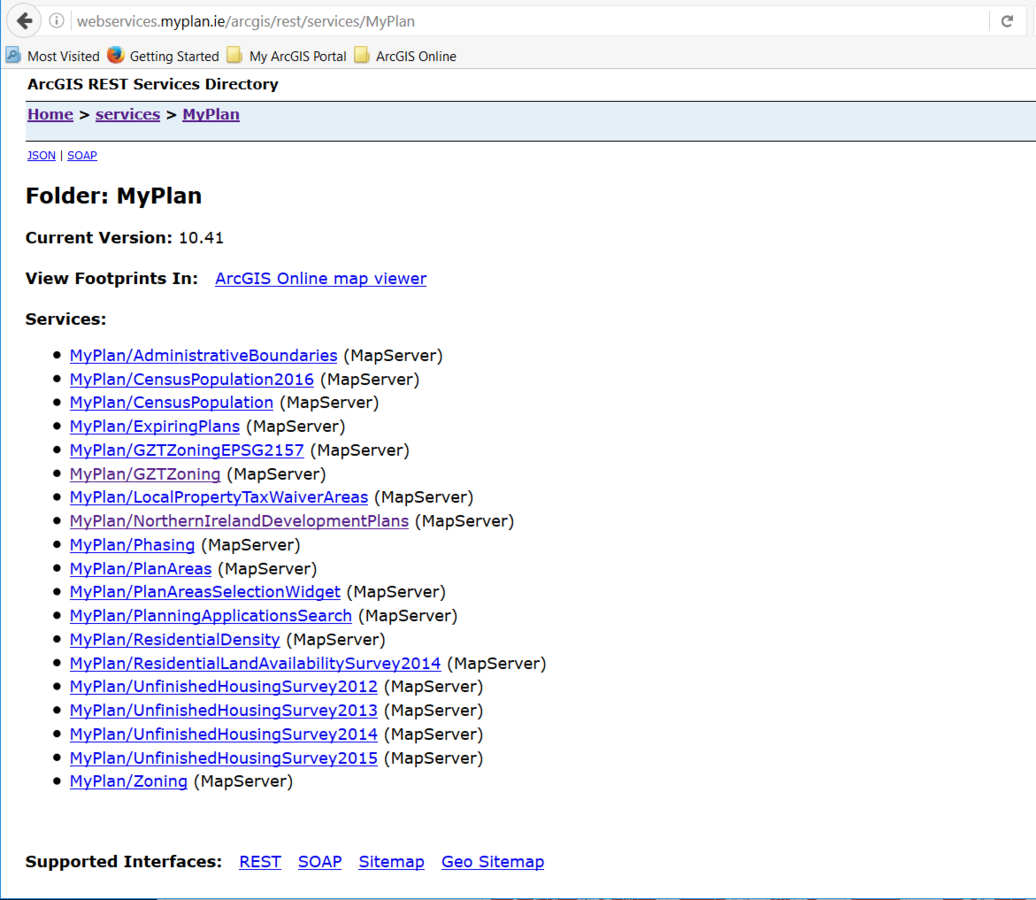Click the Folder: MyPlan heading
The width and height of the screenshot is (1036, 900).
tap(114, 196)
